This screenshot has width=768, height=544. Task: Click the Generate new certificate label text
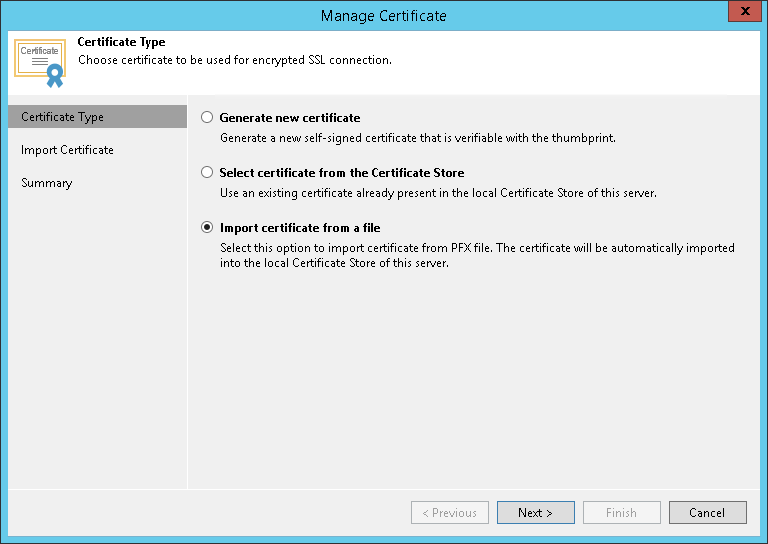pyautogui.click(x=290, y=117)
